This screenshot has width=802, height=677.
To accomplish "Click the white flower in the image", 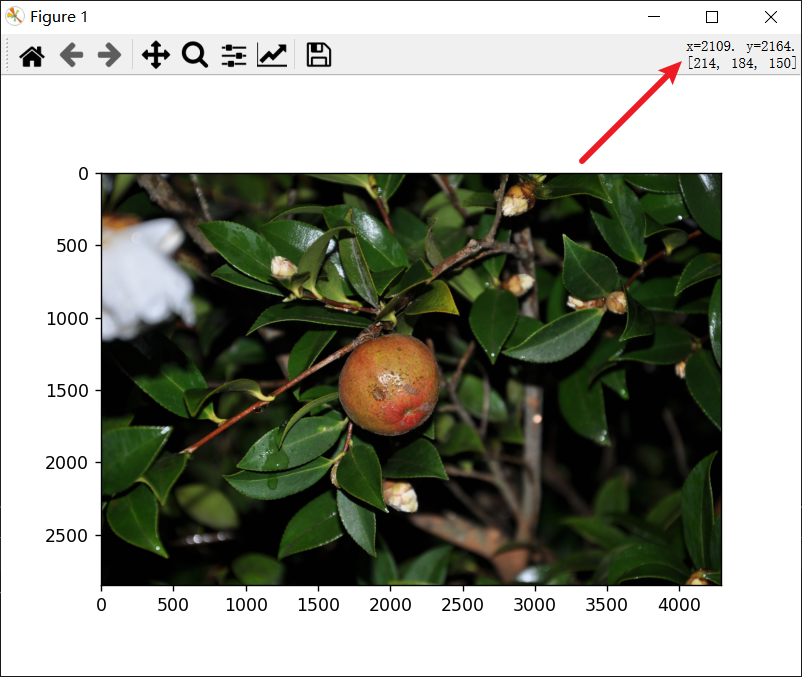I will (x=146, y=278).
